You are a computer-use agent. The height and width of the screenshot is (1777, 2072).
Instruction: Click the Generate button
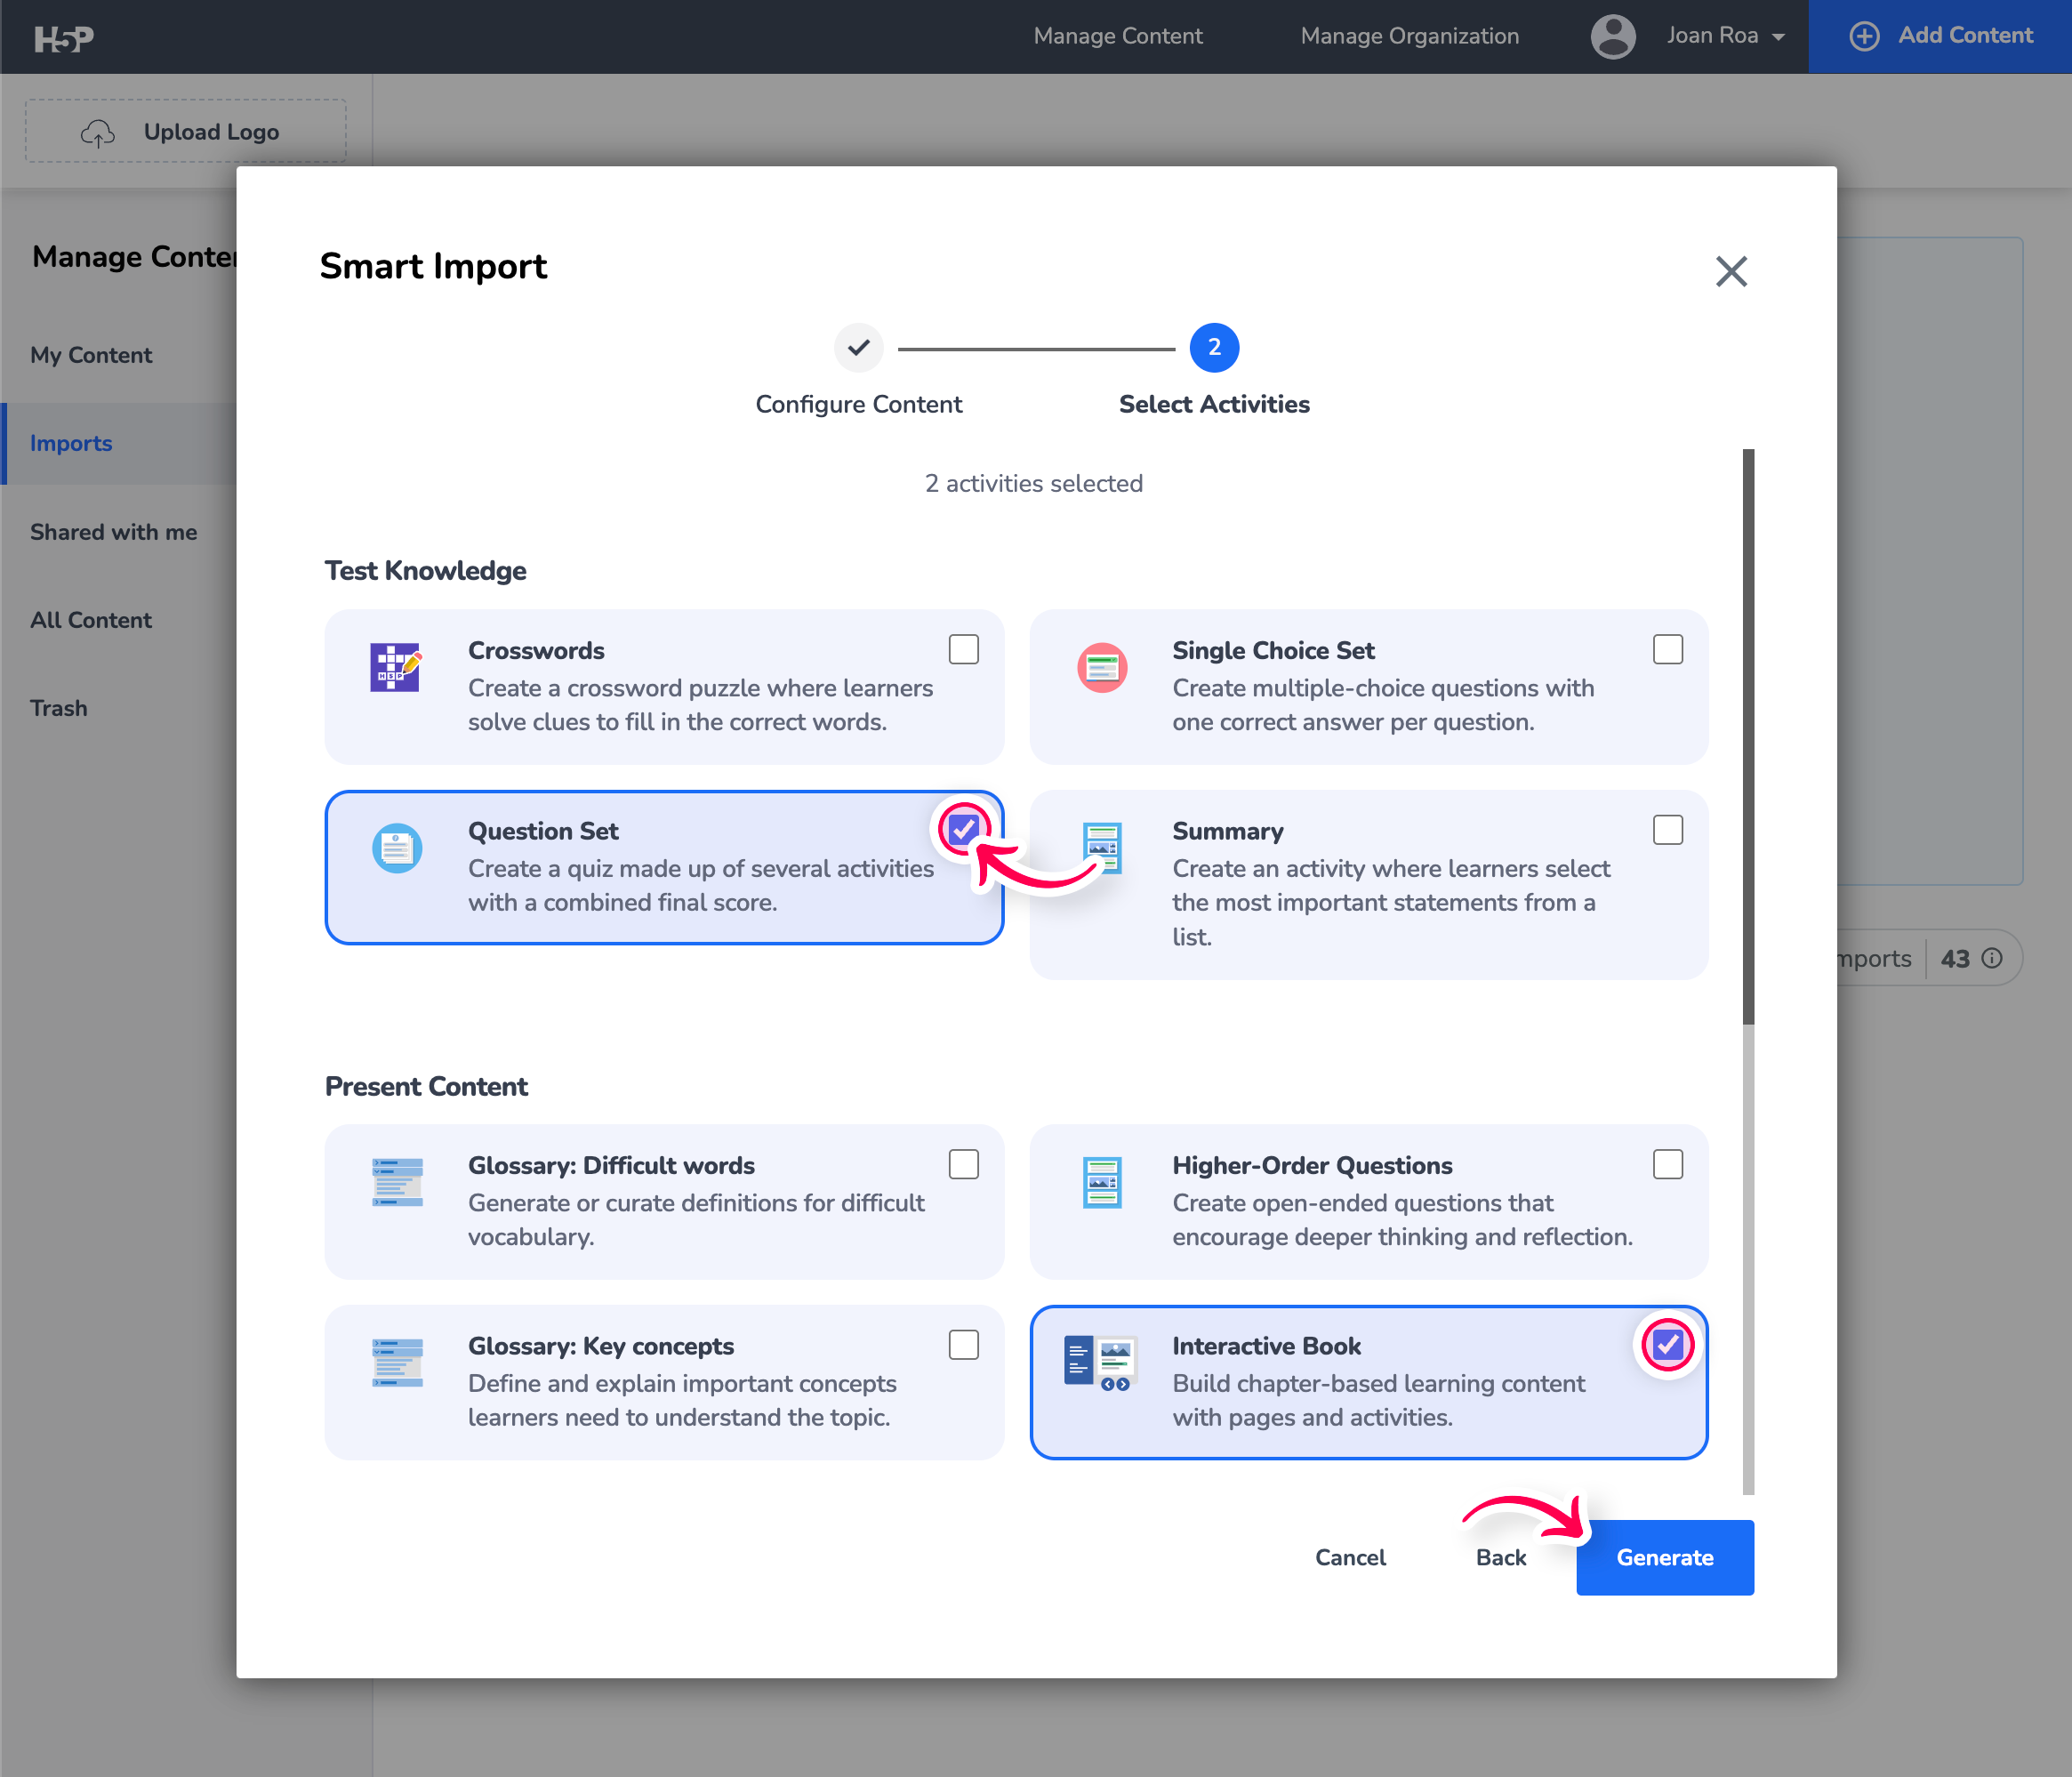coord(1665,1557)
